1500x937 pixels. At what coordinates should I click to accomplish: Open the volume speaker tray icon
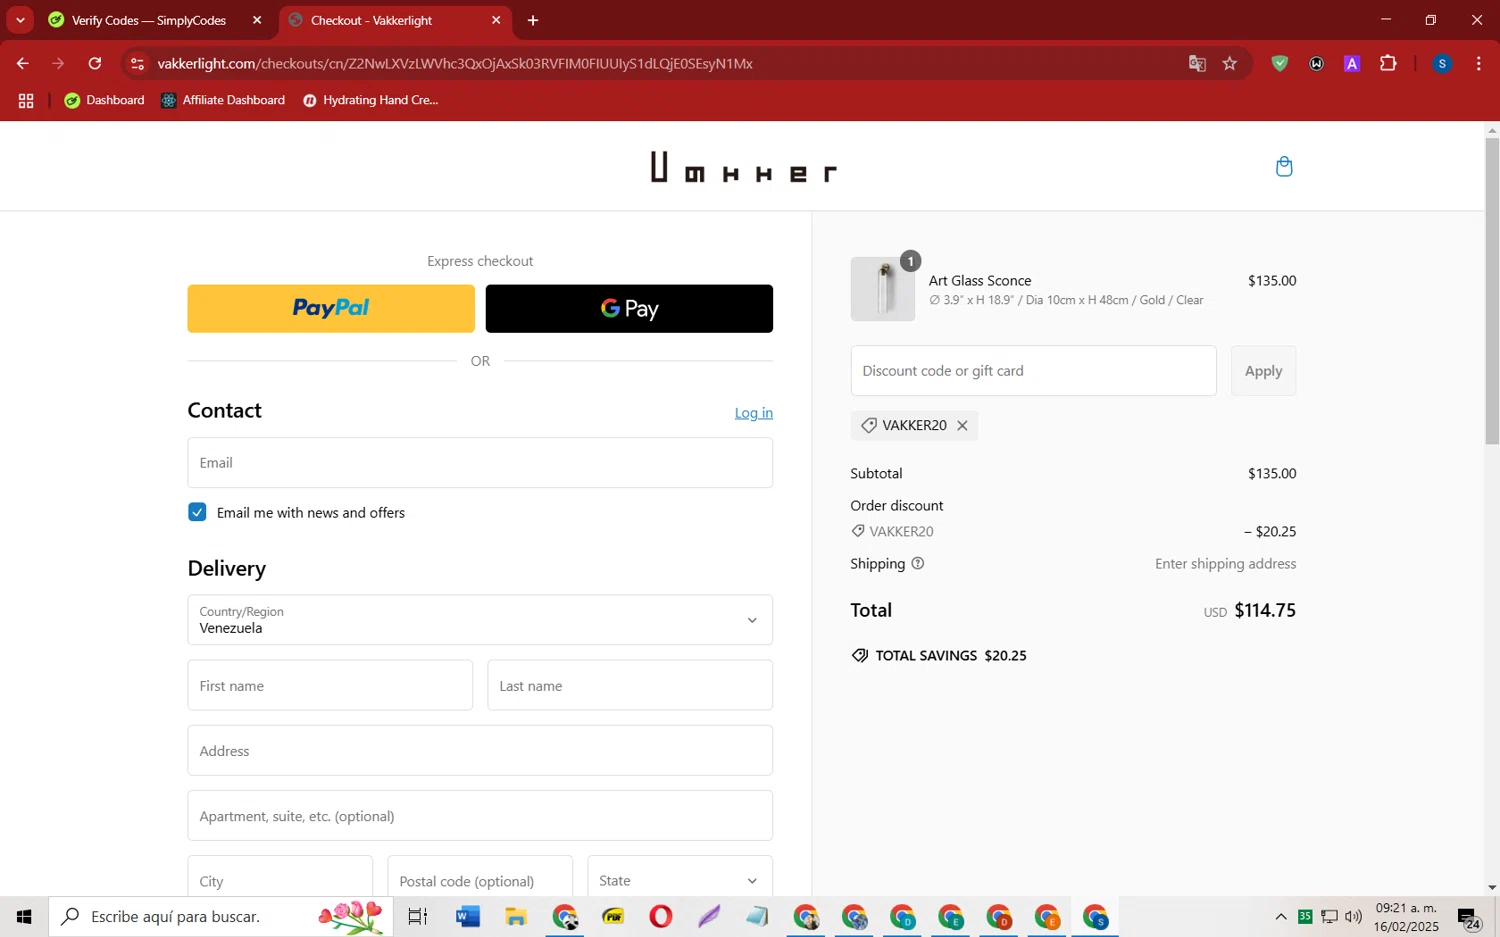pyautogui.click(x=1353, y=916)
